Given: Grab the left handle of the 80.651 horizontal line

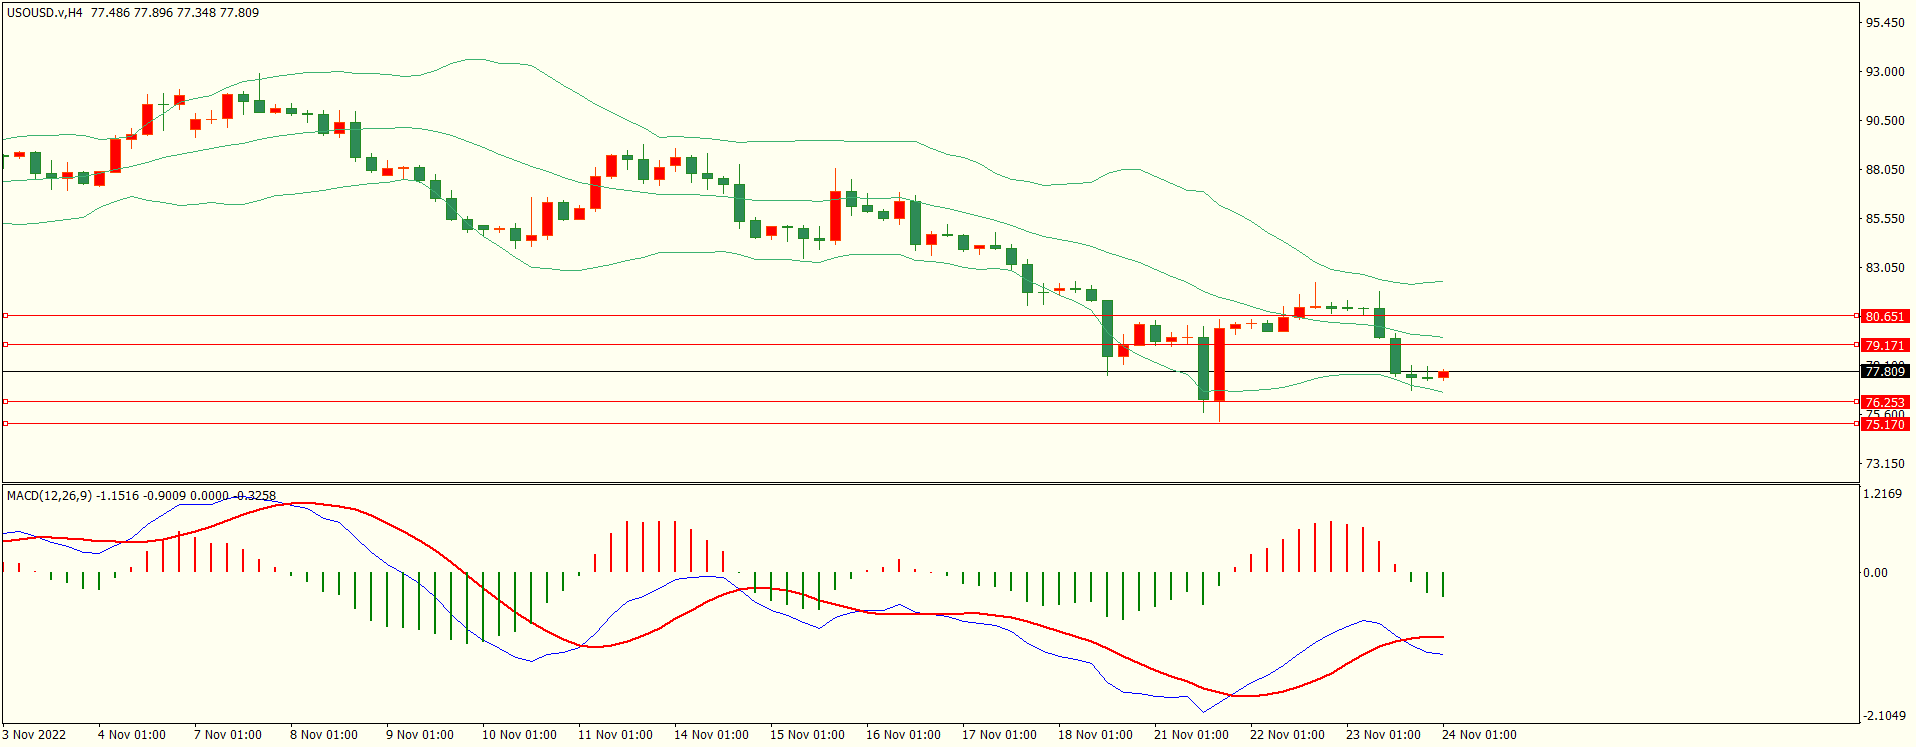Looking at the screenshot, I should 6,316.
